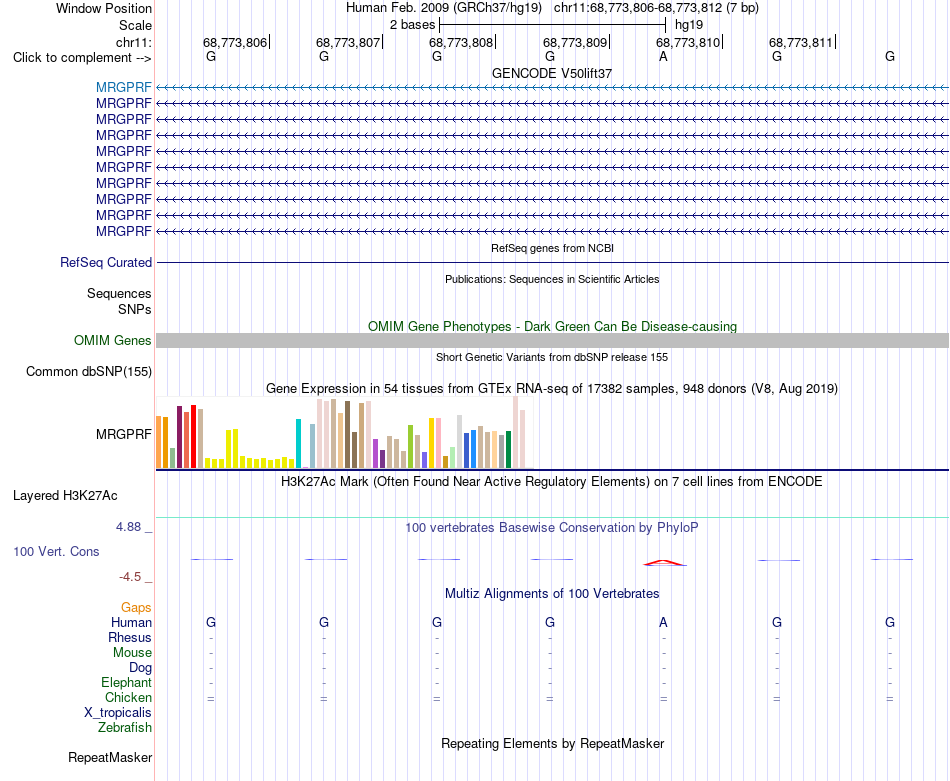Screen dimensions: 950x781
Task: Click the Elephant species label
Action: click(126, 682)
